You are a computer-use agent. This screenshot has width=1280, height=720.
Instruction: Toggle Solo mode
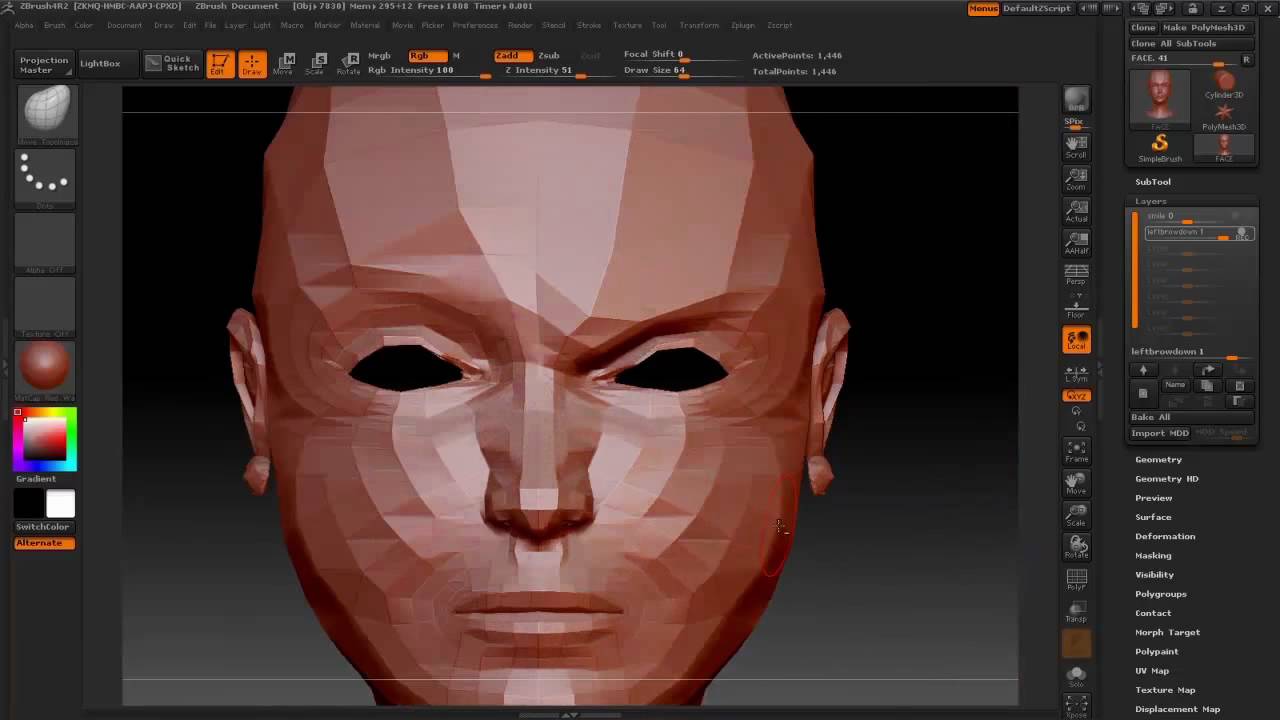(x=1076, y=677)
